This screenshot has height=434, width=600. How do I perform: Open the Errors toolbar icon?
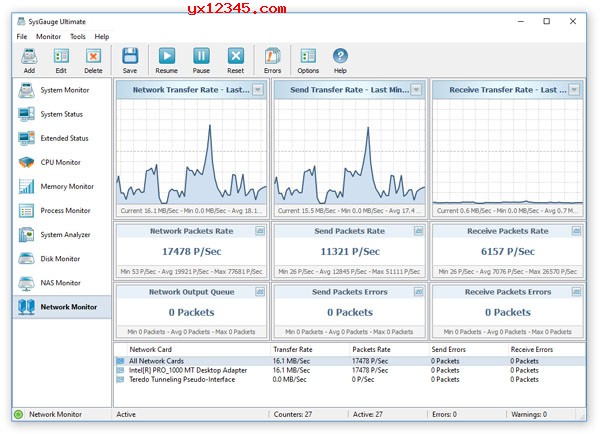272,56
